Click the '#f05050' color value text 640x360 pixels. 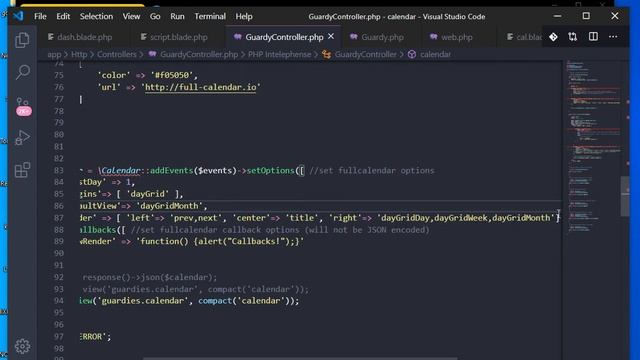(x=172, y=75)
